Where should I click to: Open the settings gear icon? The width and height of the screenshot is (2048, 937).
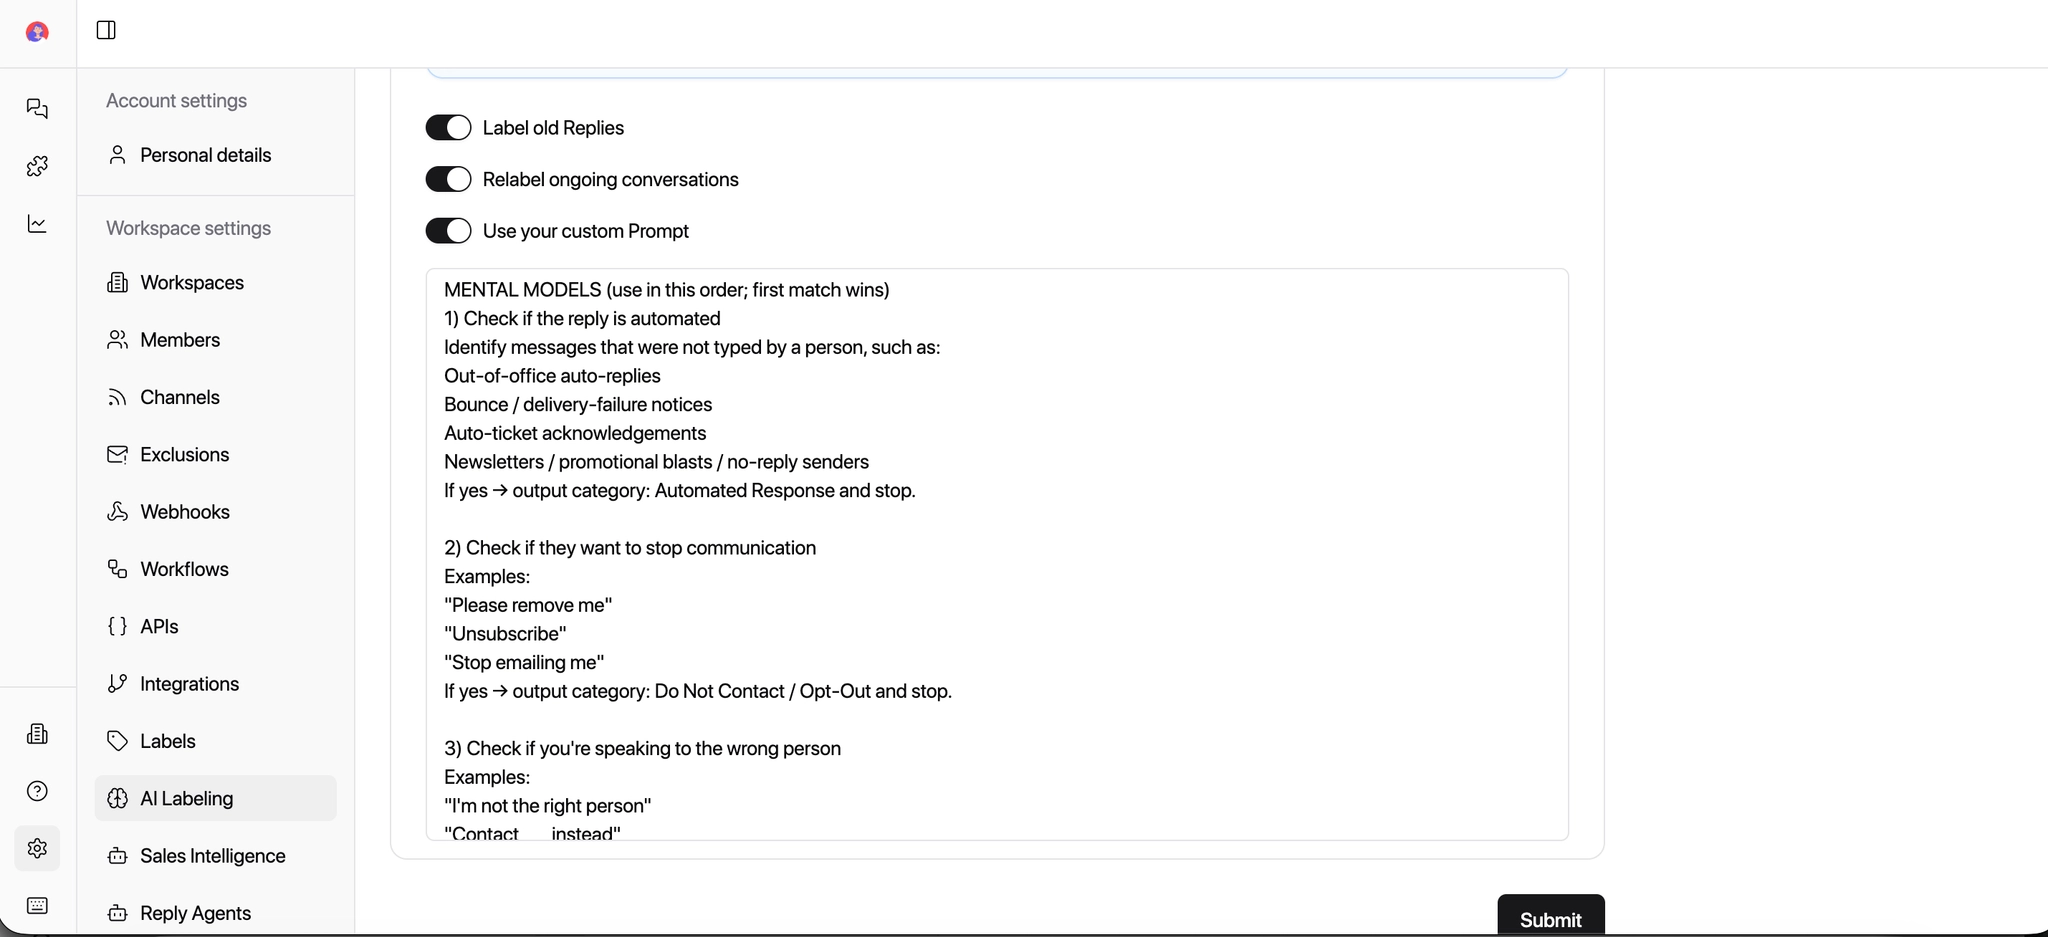37,848
